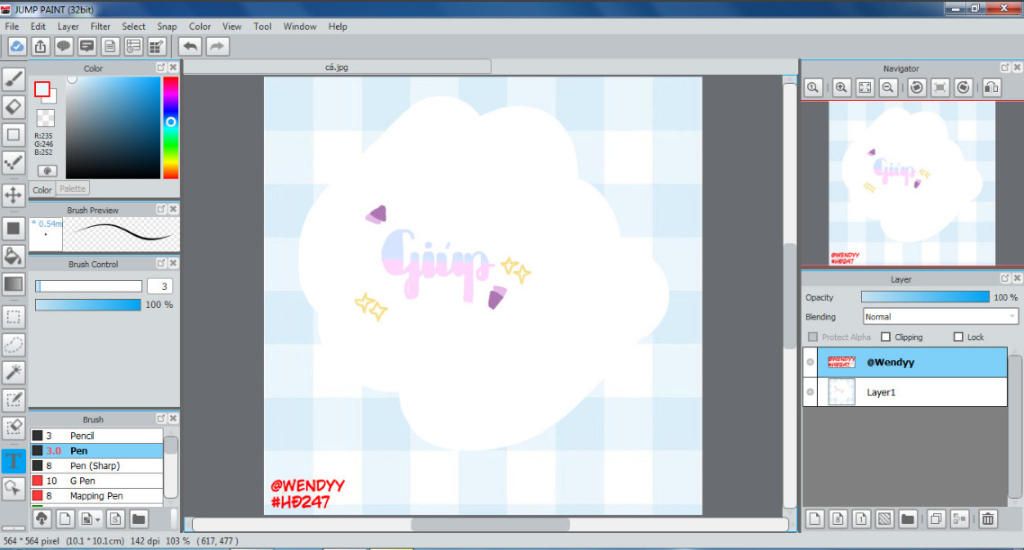Close the Color panel

173,67
